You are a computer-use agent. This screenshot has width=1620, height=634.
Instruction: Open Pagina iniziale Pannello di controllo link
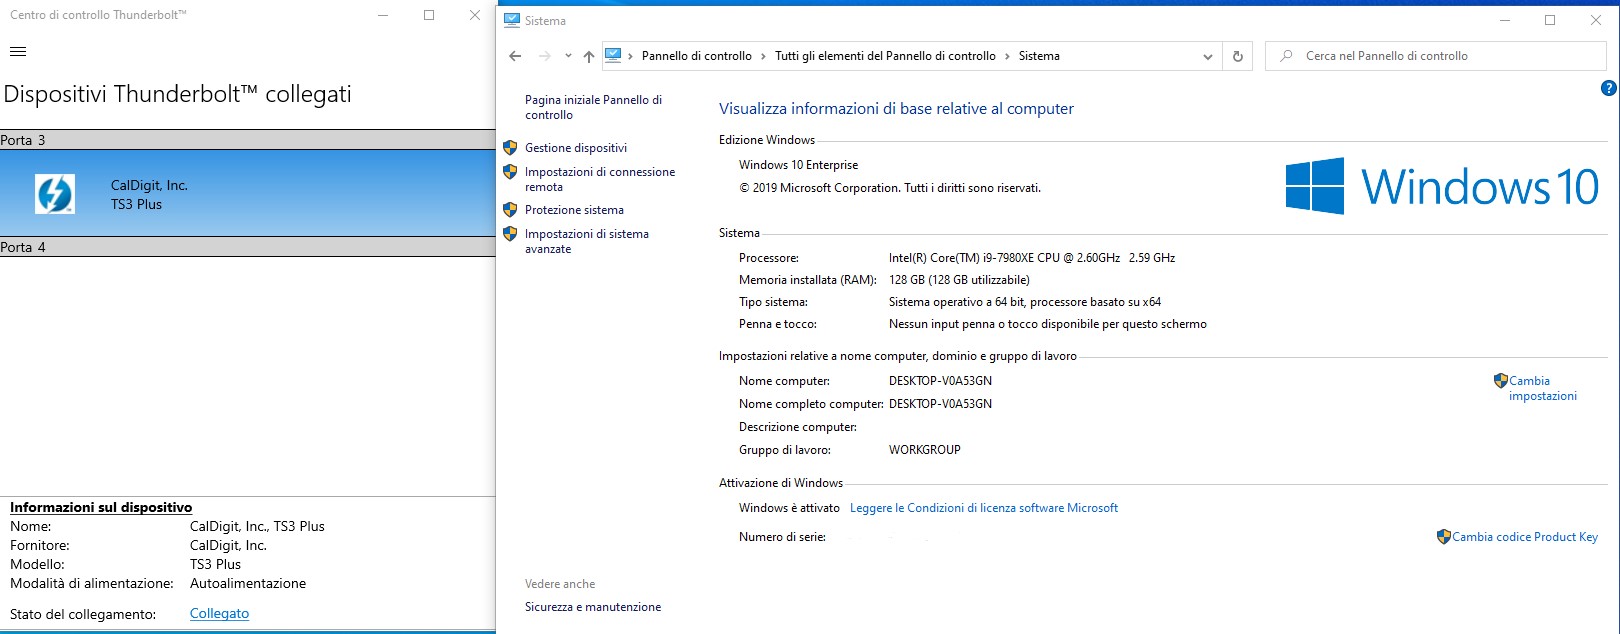593,107
